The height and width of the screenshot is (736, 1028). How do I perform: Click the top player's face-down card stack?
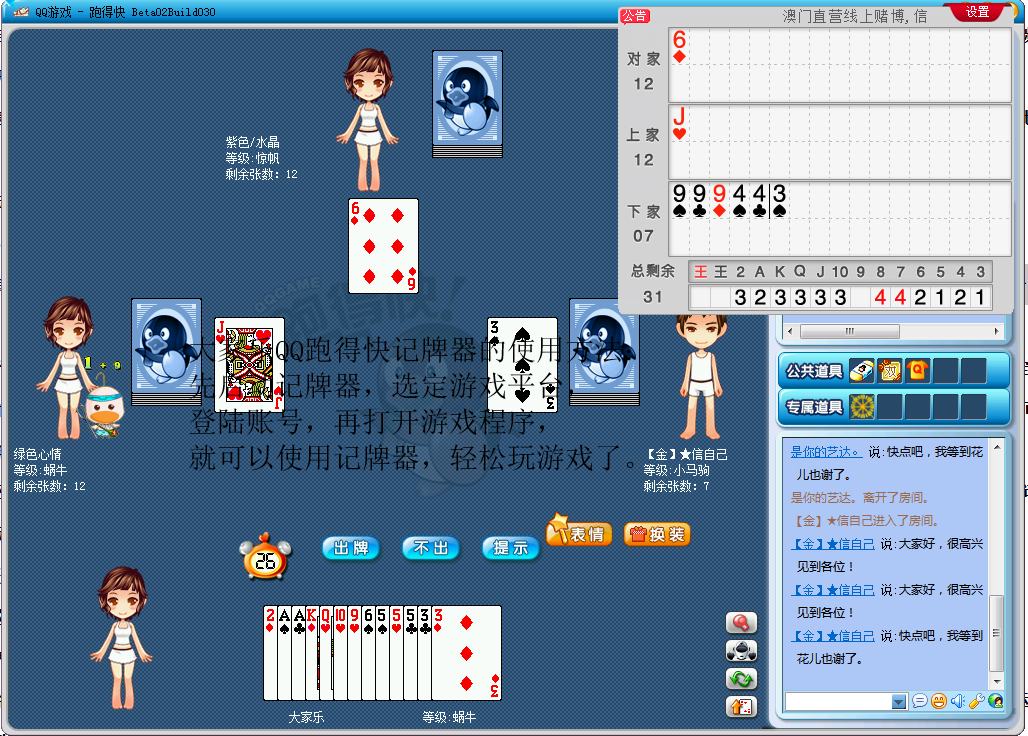click(467, 104)
